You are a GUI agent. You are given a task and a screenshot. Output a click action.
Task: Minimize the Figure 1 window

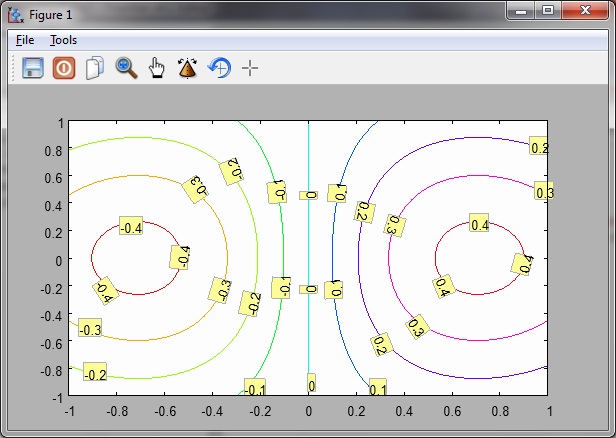click(520, 10)
